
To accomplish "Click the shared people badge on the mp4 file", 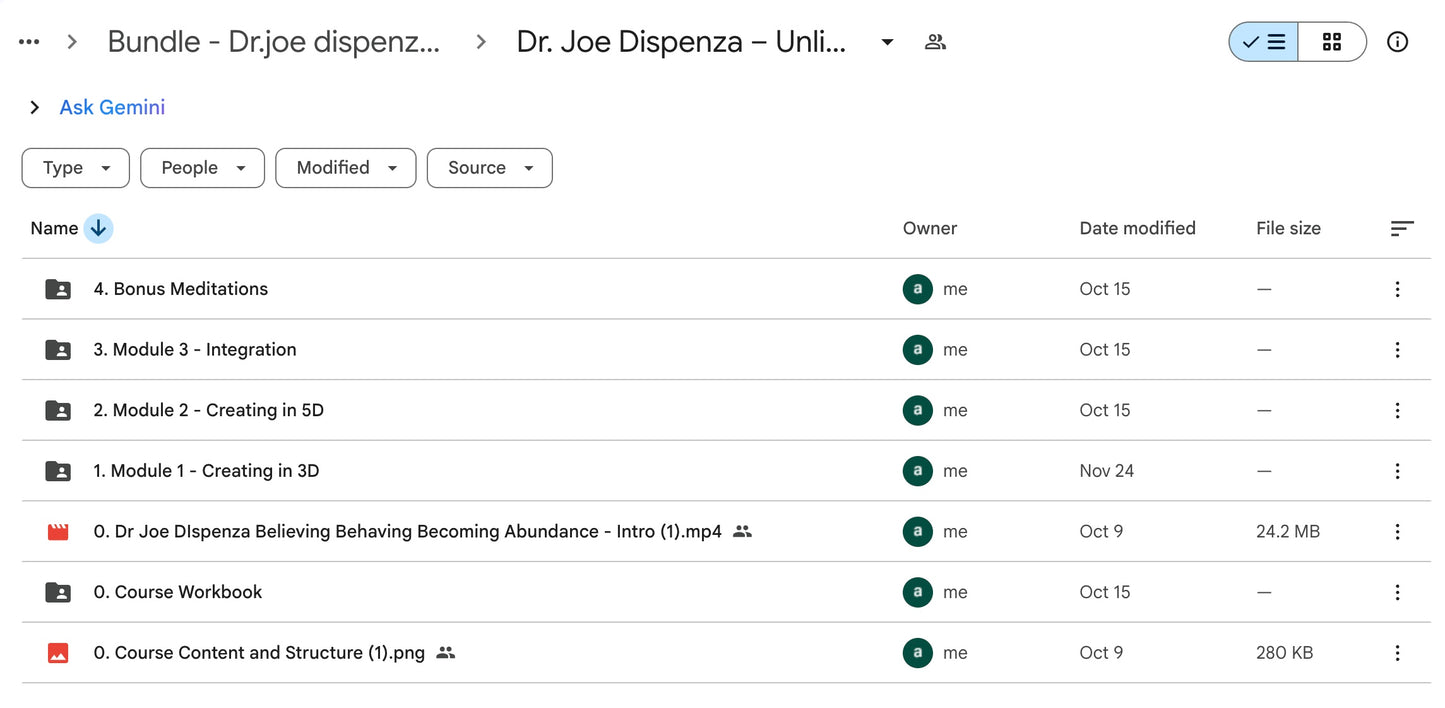I will pos(742,531).
